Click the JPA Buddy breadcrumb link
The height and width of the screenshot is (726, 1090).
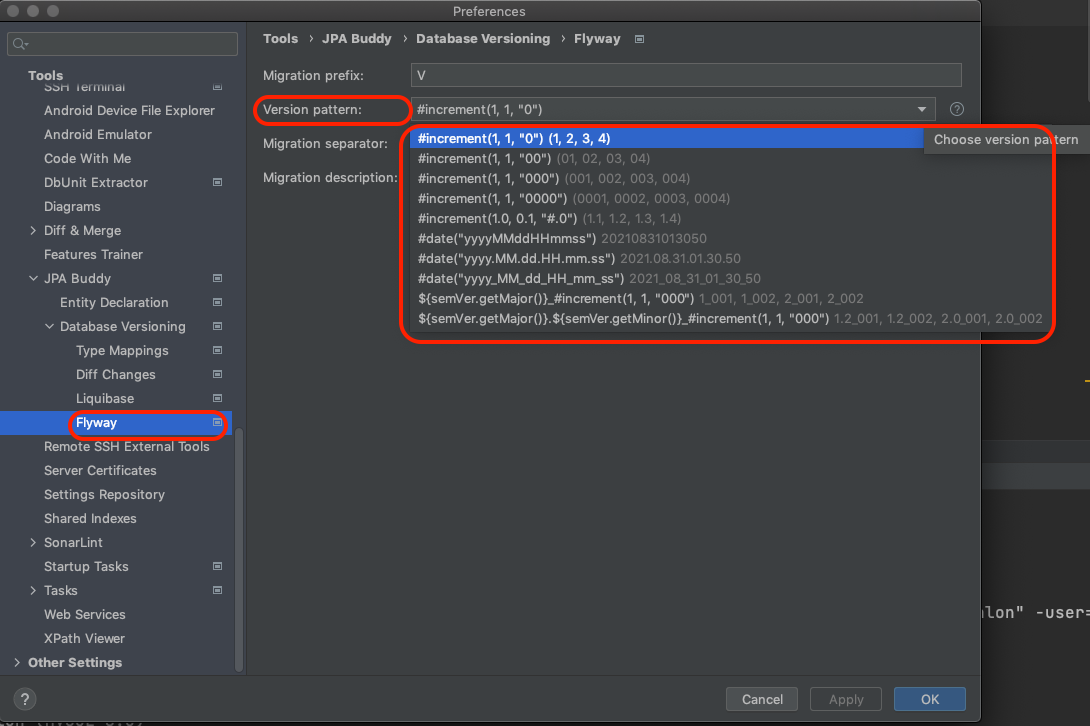pos(357,39)
